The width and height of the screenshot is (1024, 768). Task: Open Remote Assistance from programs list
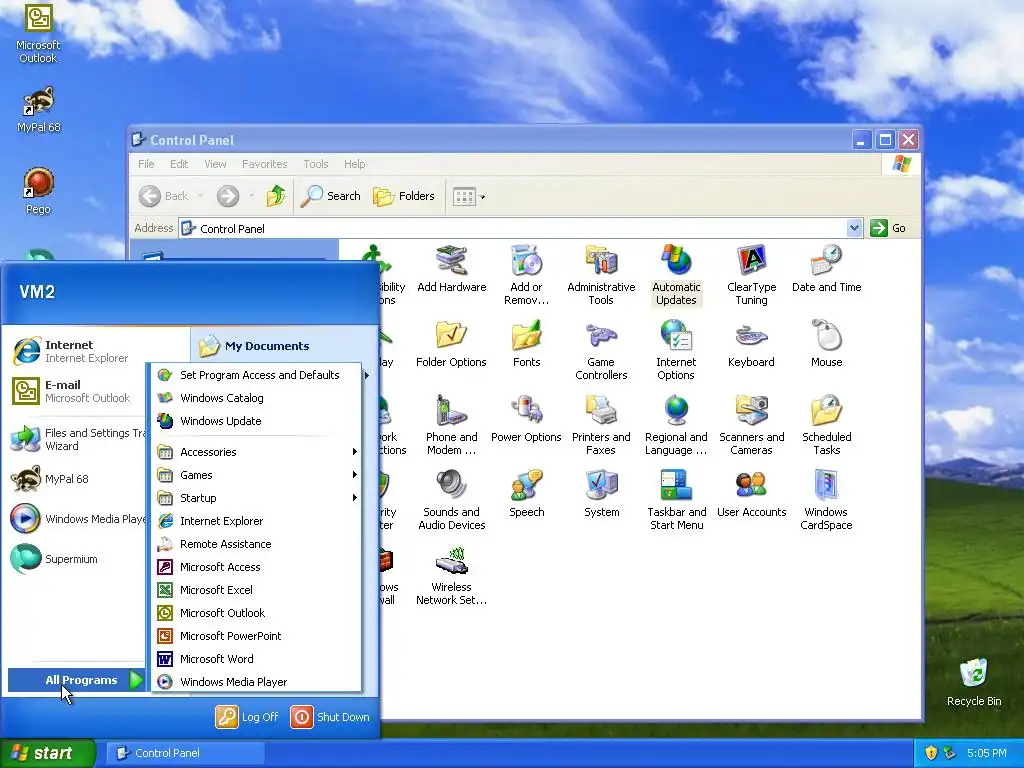point(257,544)
